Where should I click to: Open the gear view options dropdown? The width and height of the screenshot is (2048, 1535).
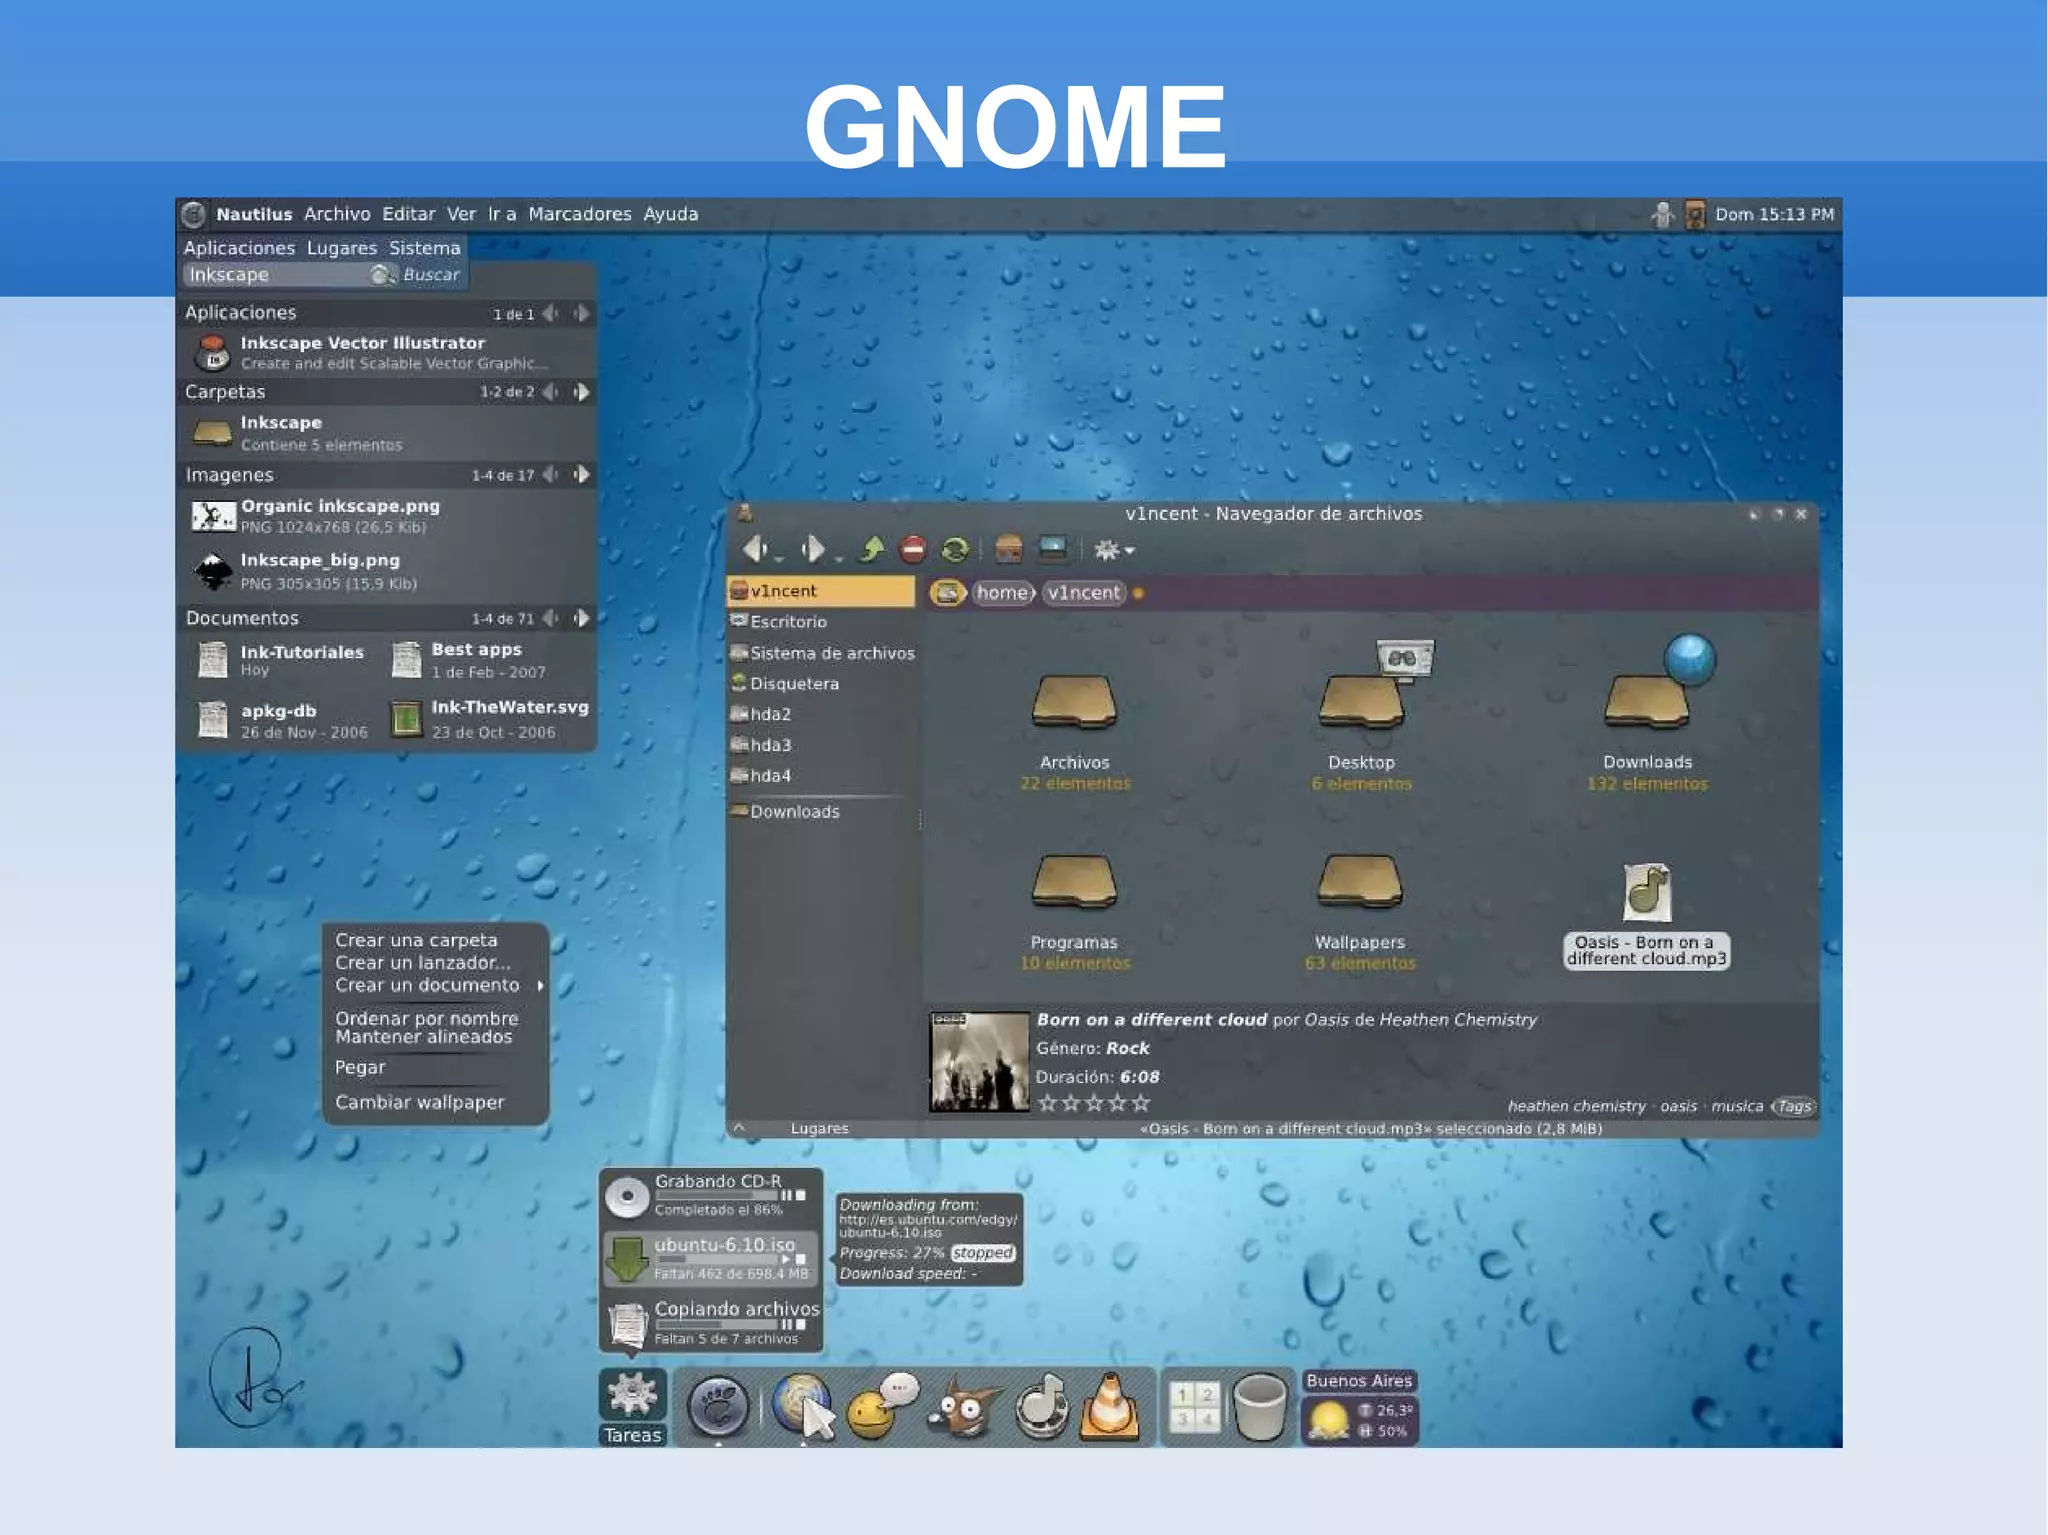pyautogui.click(x=1114, y=550)
